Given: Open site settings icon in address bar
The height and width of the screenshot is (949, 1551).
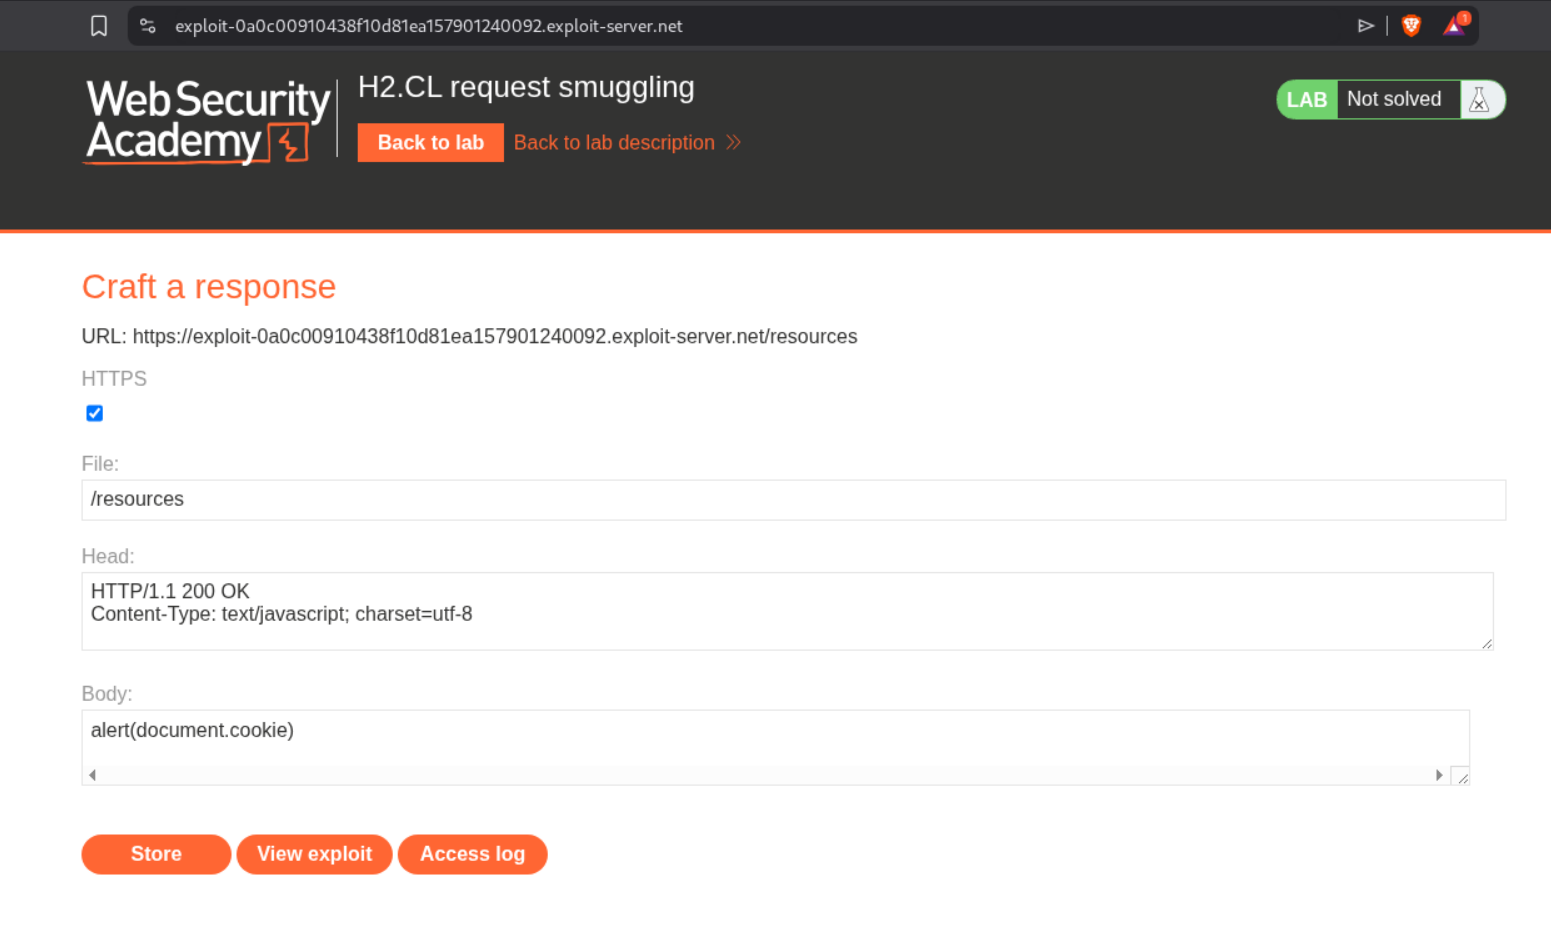Looking at the screenshot, I should point(148,26).
